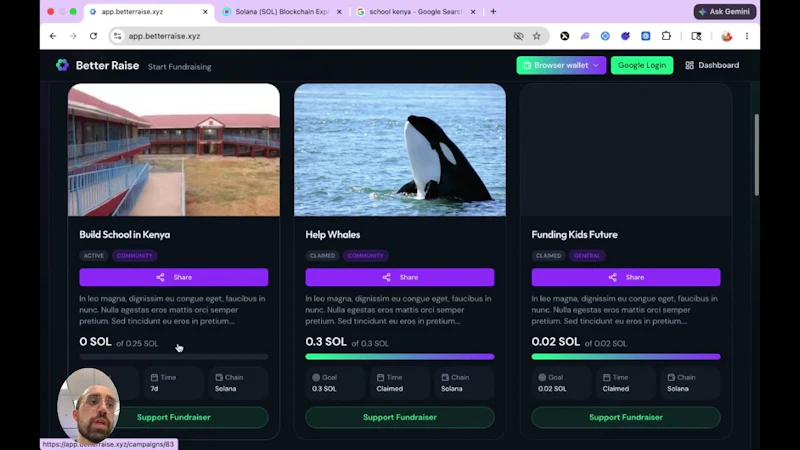Image resolution: width=800 pixels, height=450 pixels.
Task: Share the Build School in Kenya campaign
Action: (173, 277)
